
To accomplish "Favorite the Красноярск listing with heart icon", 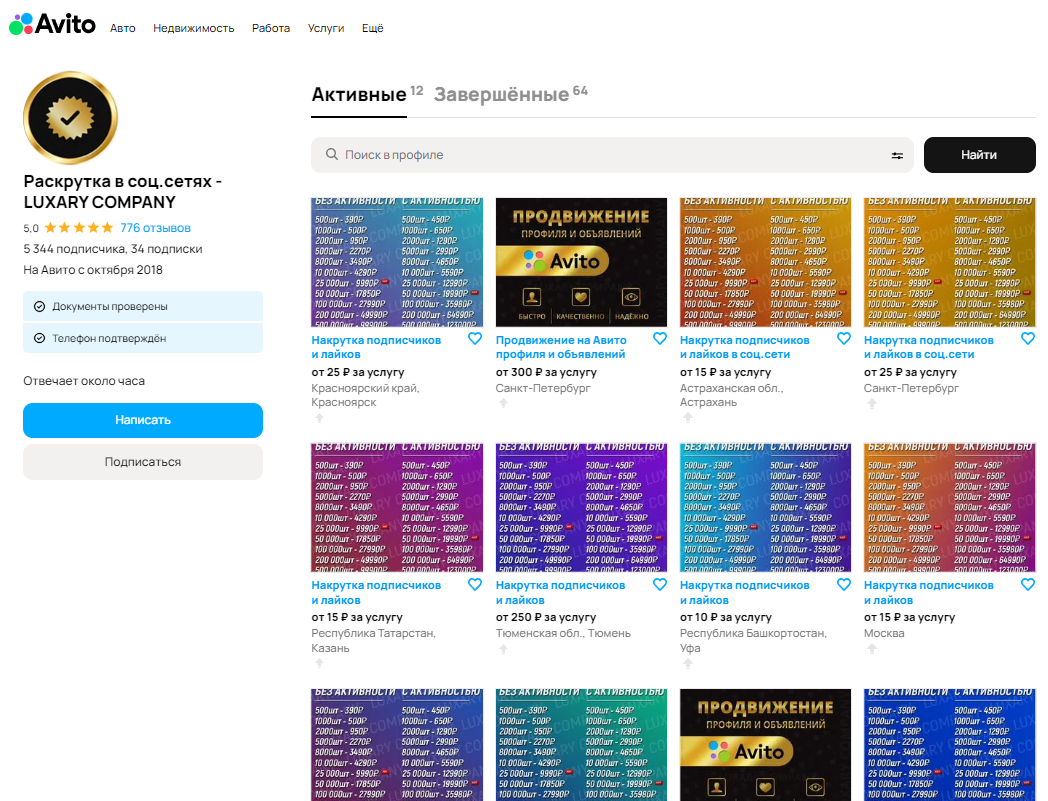I will tap(475, 338).
